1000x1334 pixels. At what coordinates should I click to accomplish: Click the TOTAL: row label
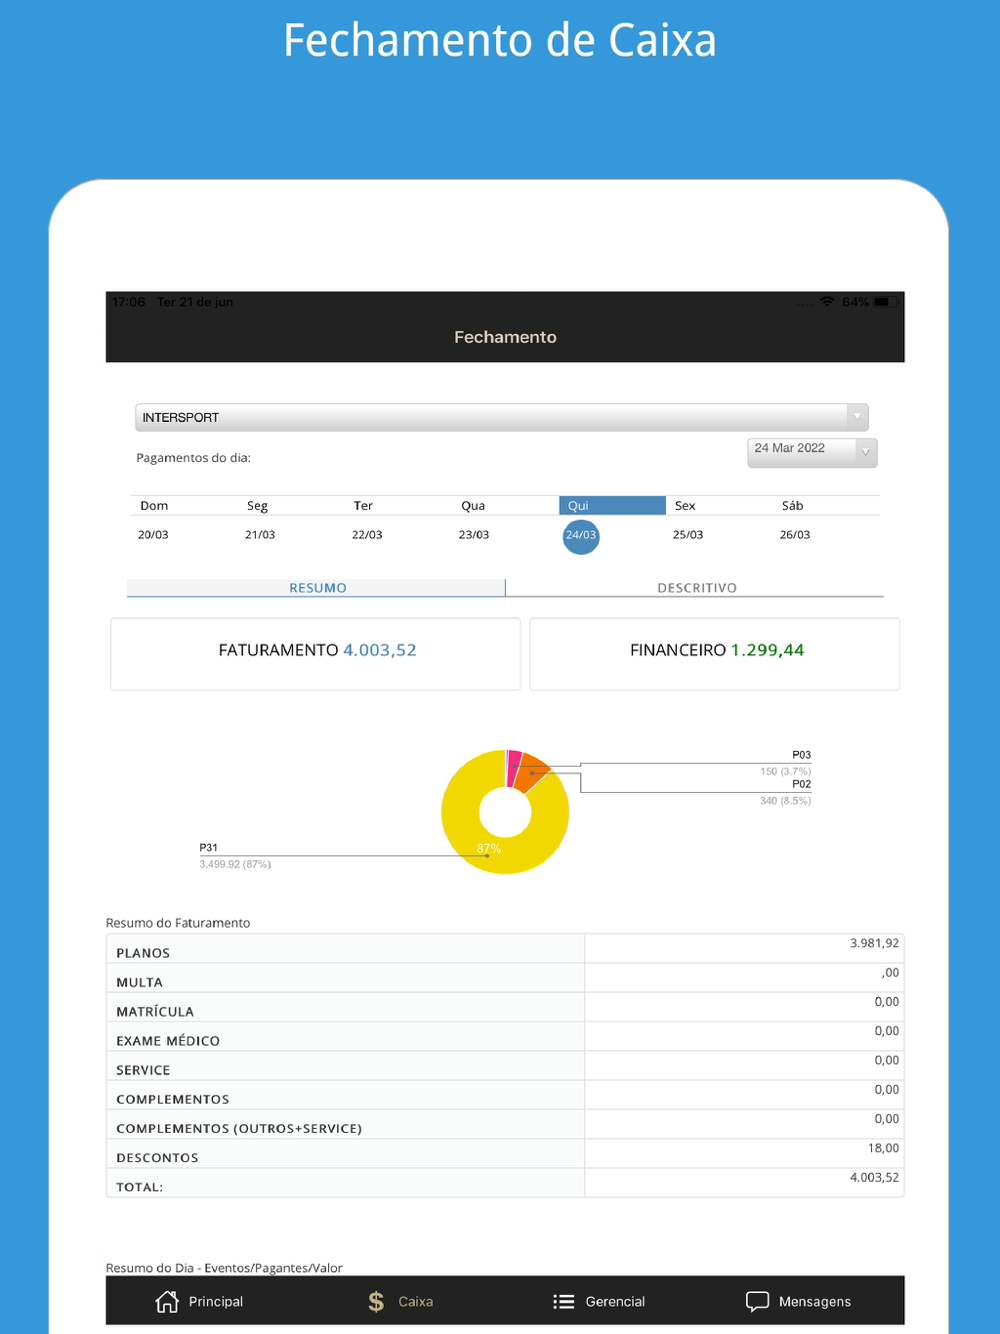140,1187
